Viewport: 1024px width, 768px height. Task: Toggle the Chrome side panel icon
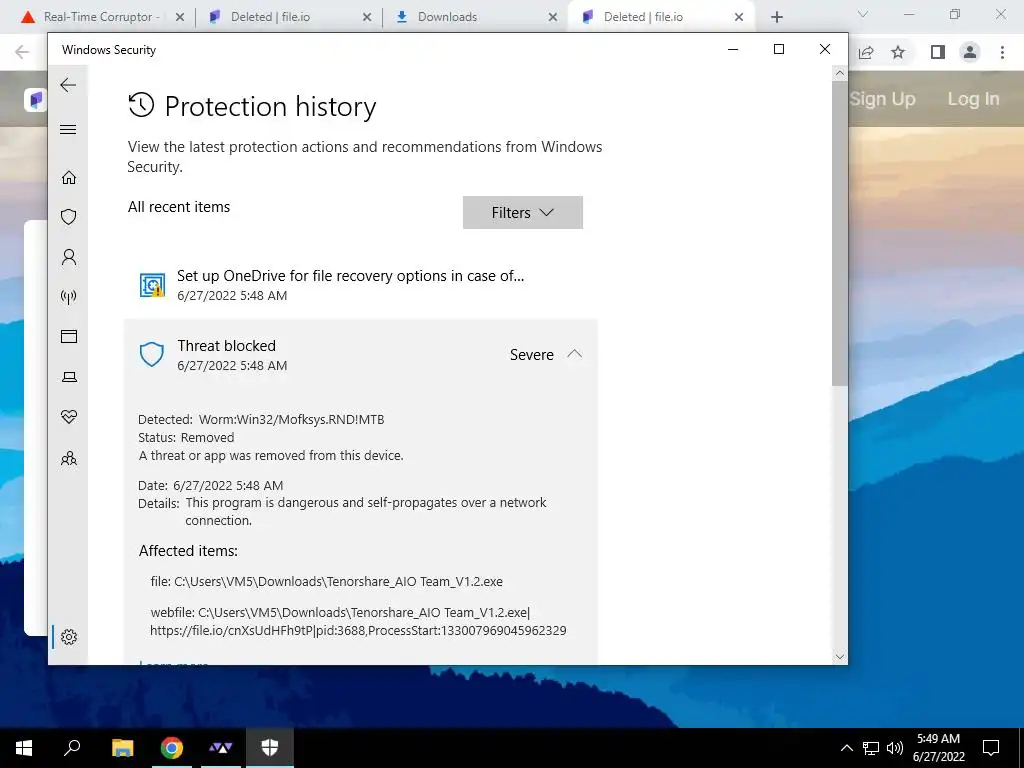click(938, 52)
